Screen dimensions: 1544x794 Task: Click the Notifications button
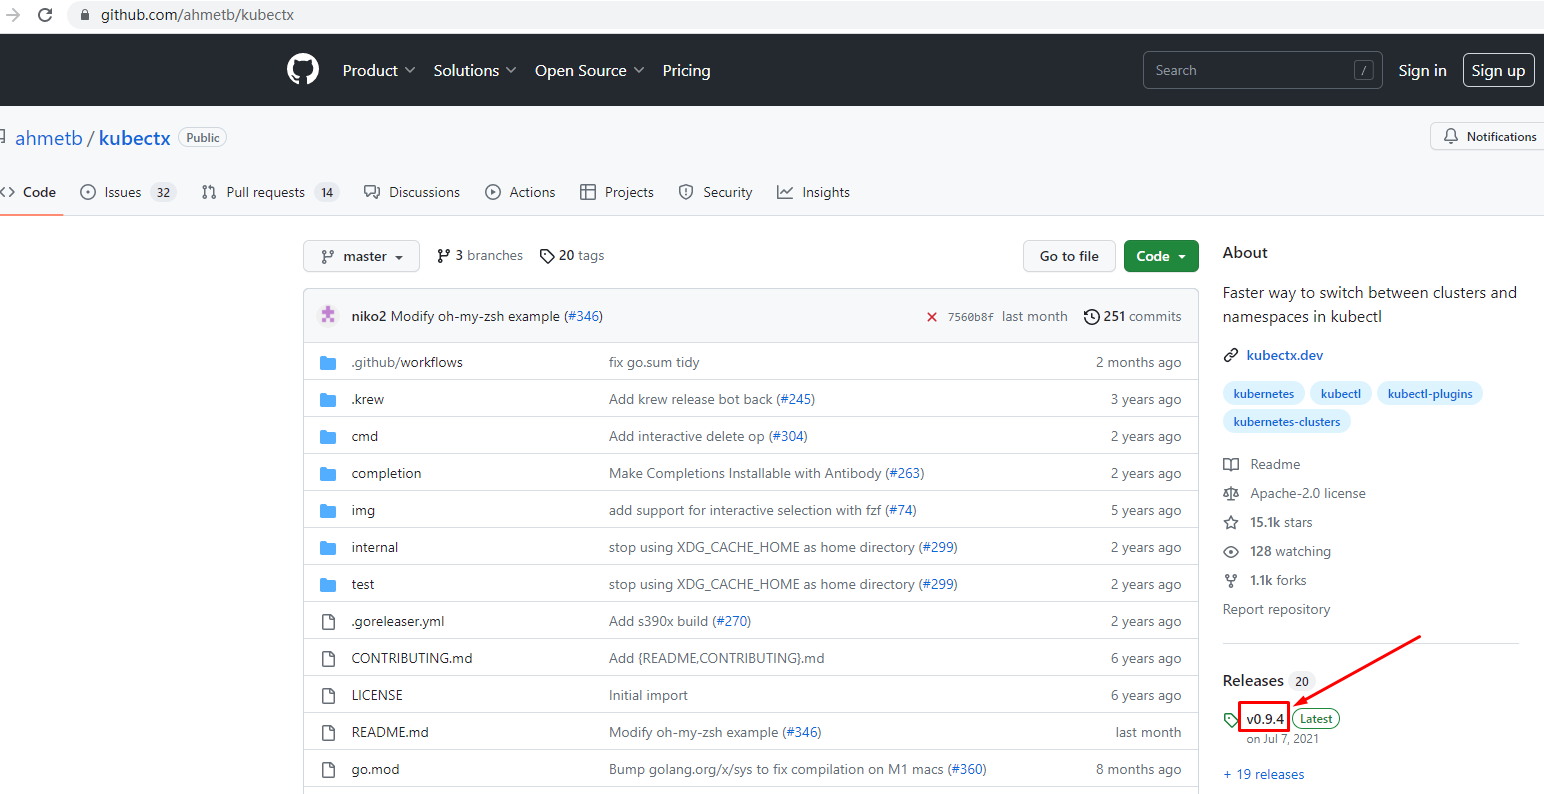tap(1489, 136)
